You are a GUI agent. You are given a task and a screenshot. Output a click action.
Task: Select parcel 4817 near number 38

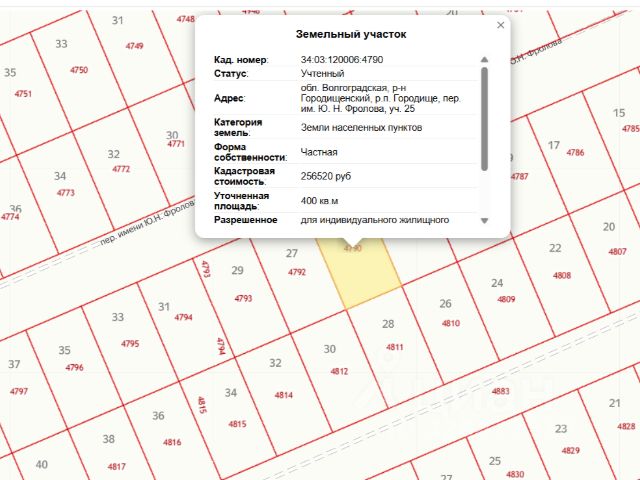(116, 467)
